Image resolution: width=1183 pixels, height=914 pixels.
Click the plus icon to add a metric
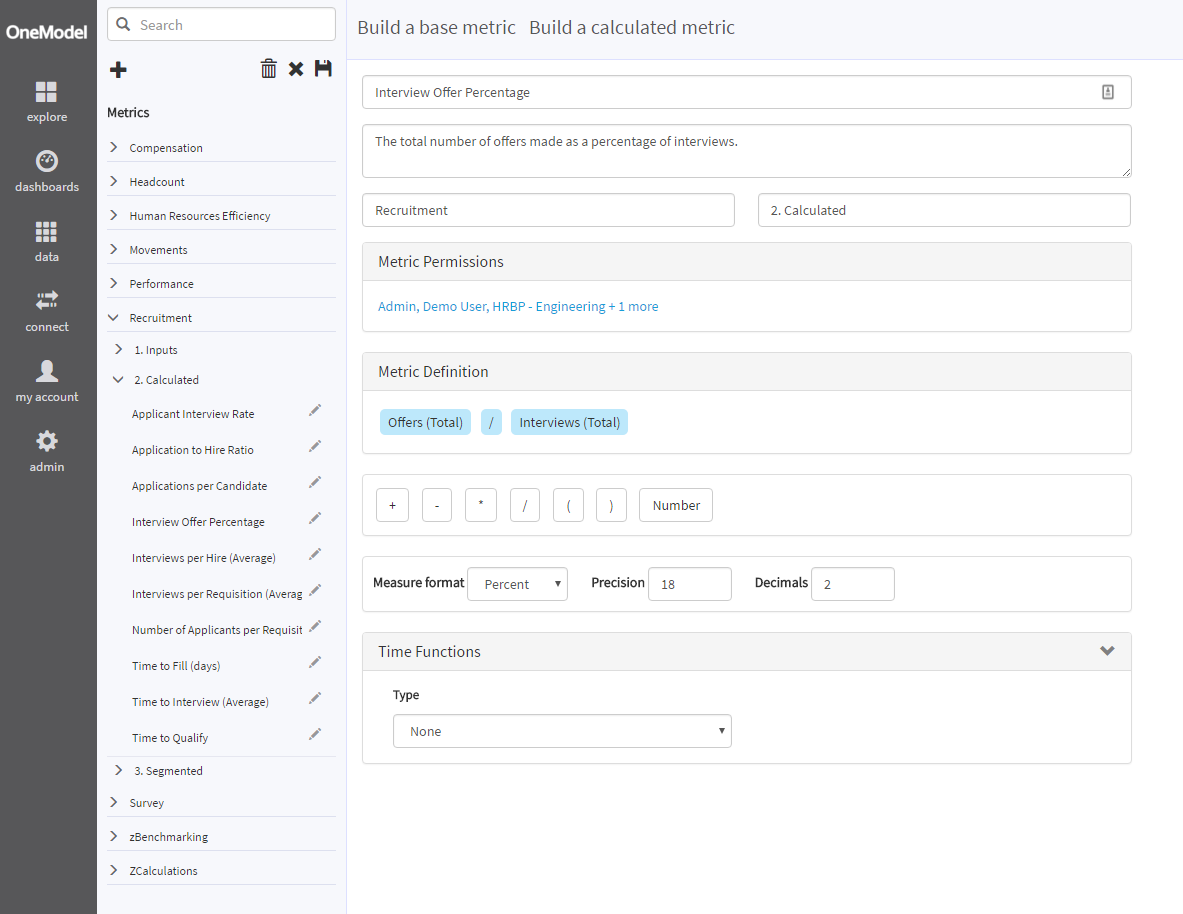(x=118, y=69)
